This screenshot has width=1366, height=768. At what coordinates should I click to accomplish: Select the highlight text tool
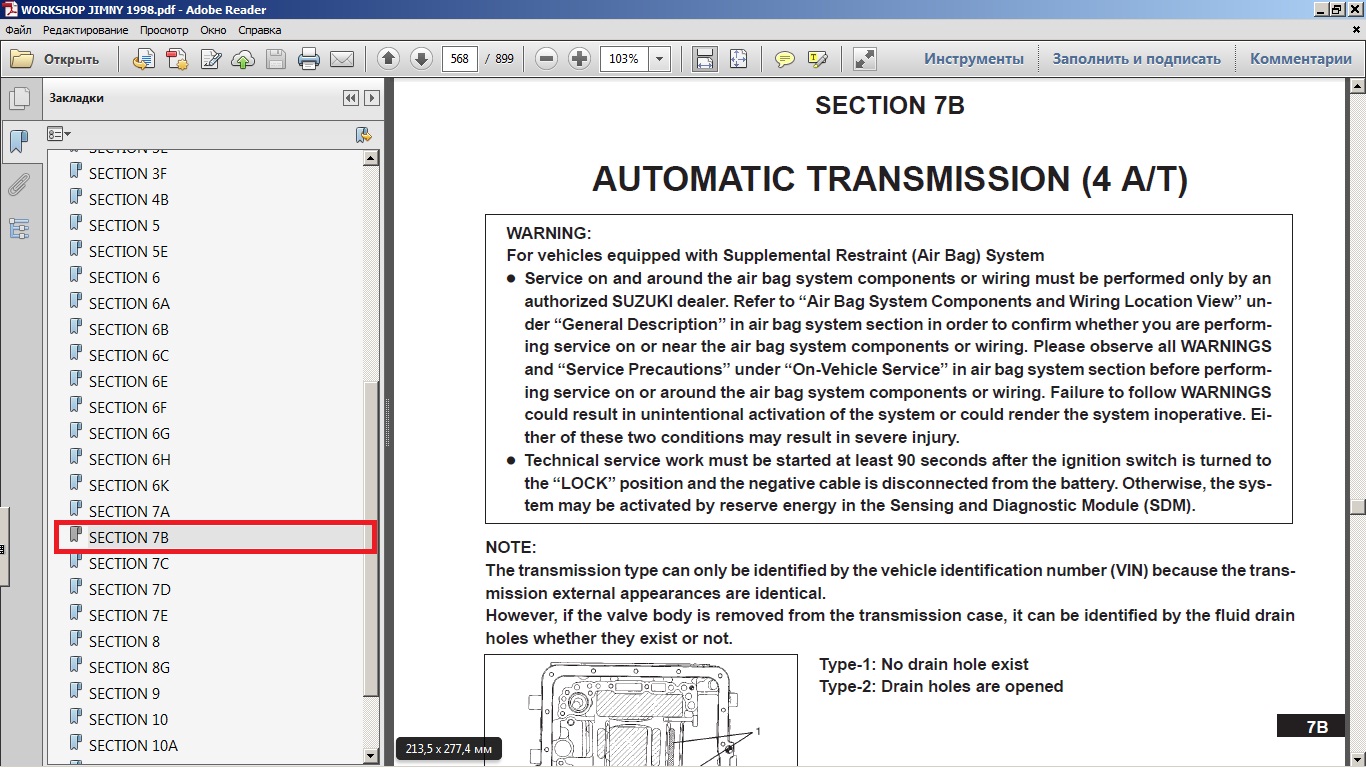817,59
